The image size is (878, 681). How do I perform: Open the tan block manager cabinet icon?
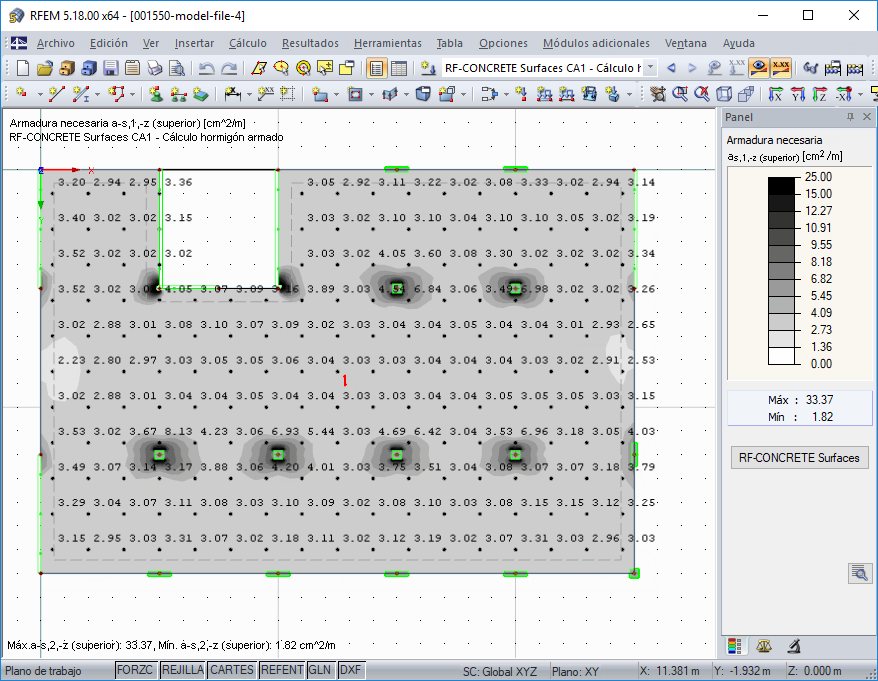(67, 68)
